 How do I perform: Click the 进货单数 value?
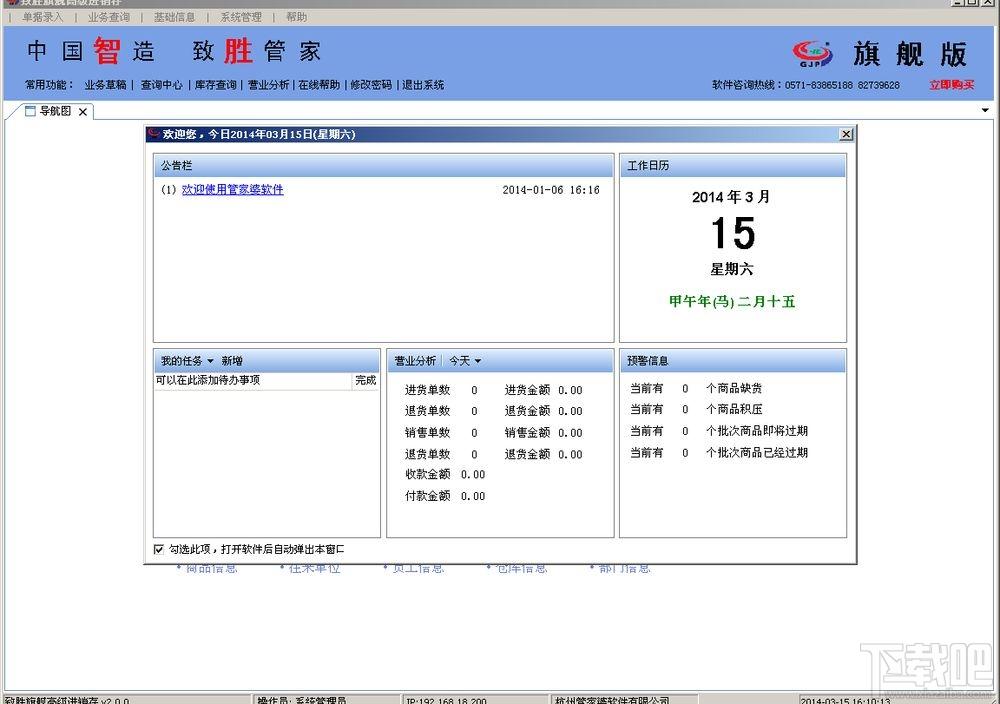(474, 390)
